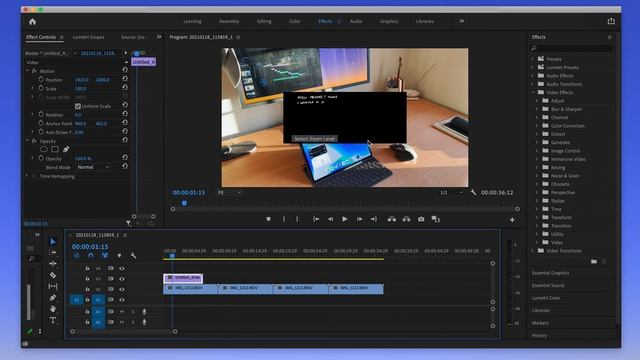Step back one frame
The image size is (640, 360).
click(x=330, y=219)
